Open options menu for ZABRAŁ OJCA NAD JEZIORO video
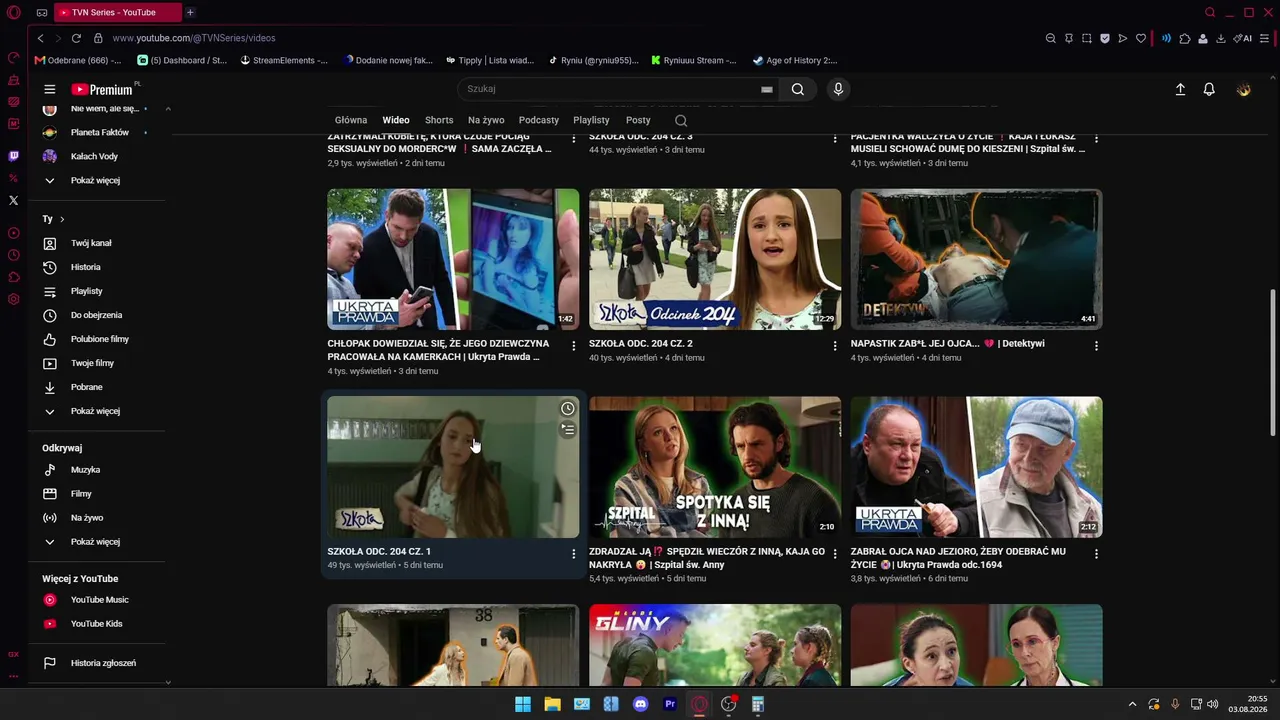 (x=1096, y=554)
